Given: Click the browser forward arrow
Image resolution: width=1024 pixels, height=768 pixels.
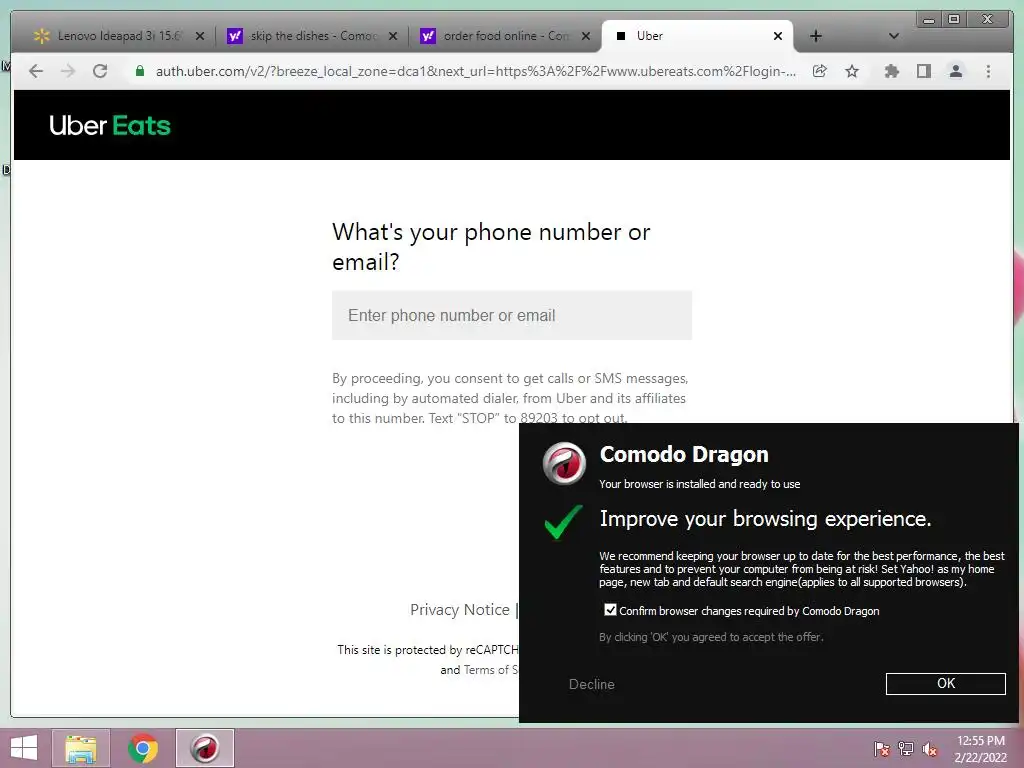Looking at the screenshot, I should (68, 71).
